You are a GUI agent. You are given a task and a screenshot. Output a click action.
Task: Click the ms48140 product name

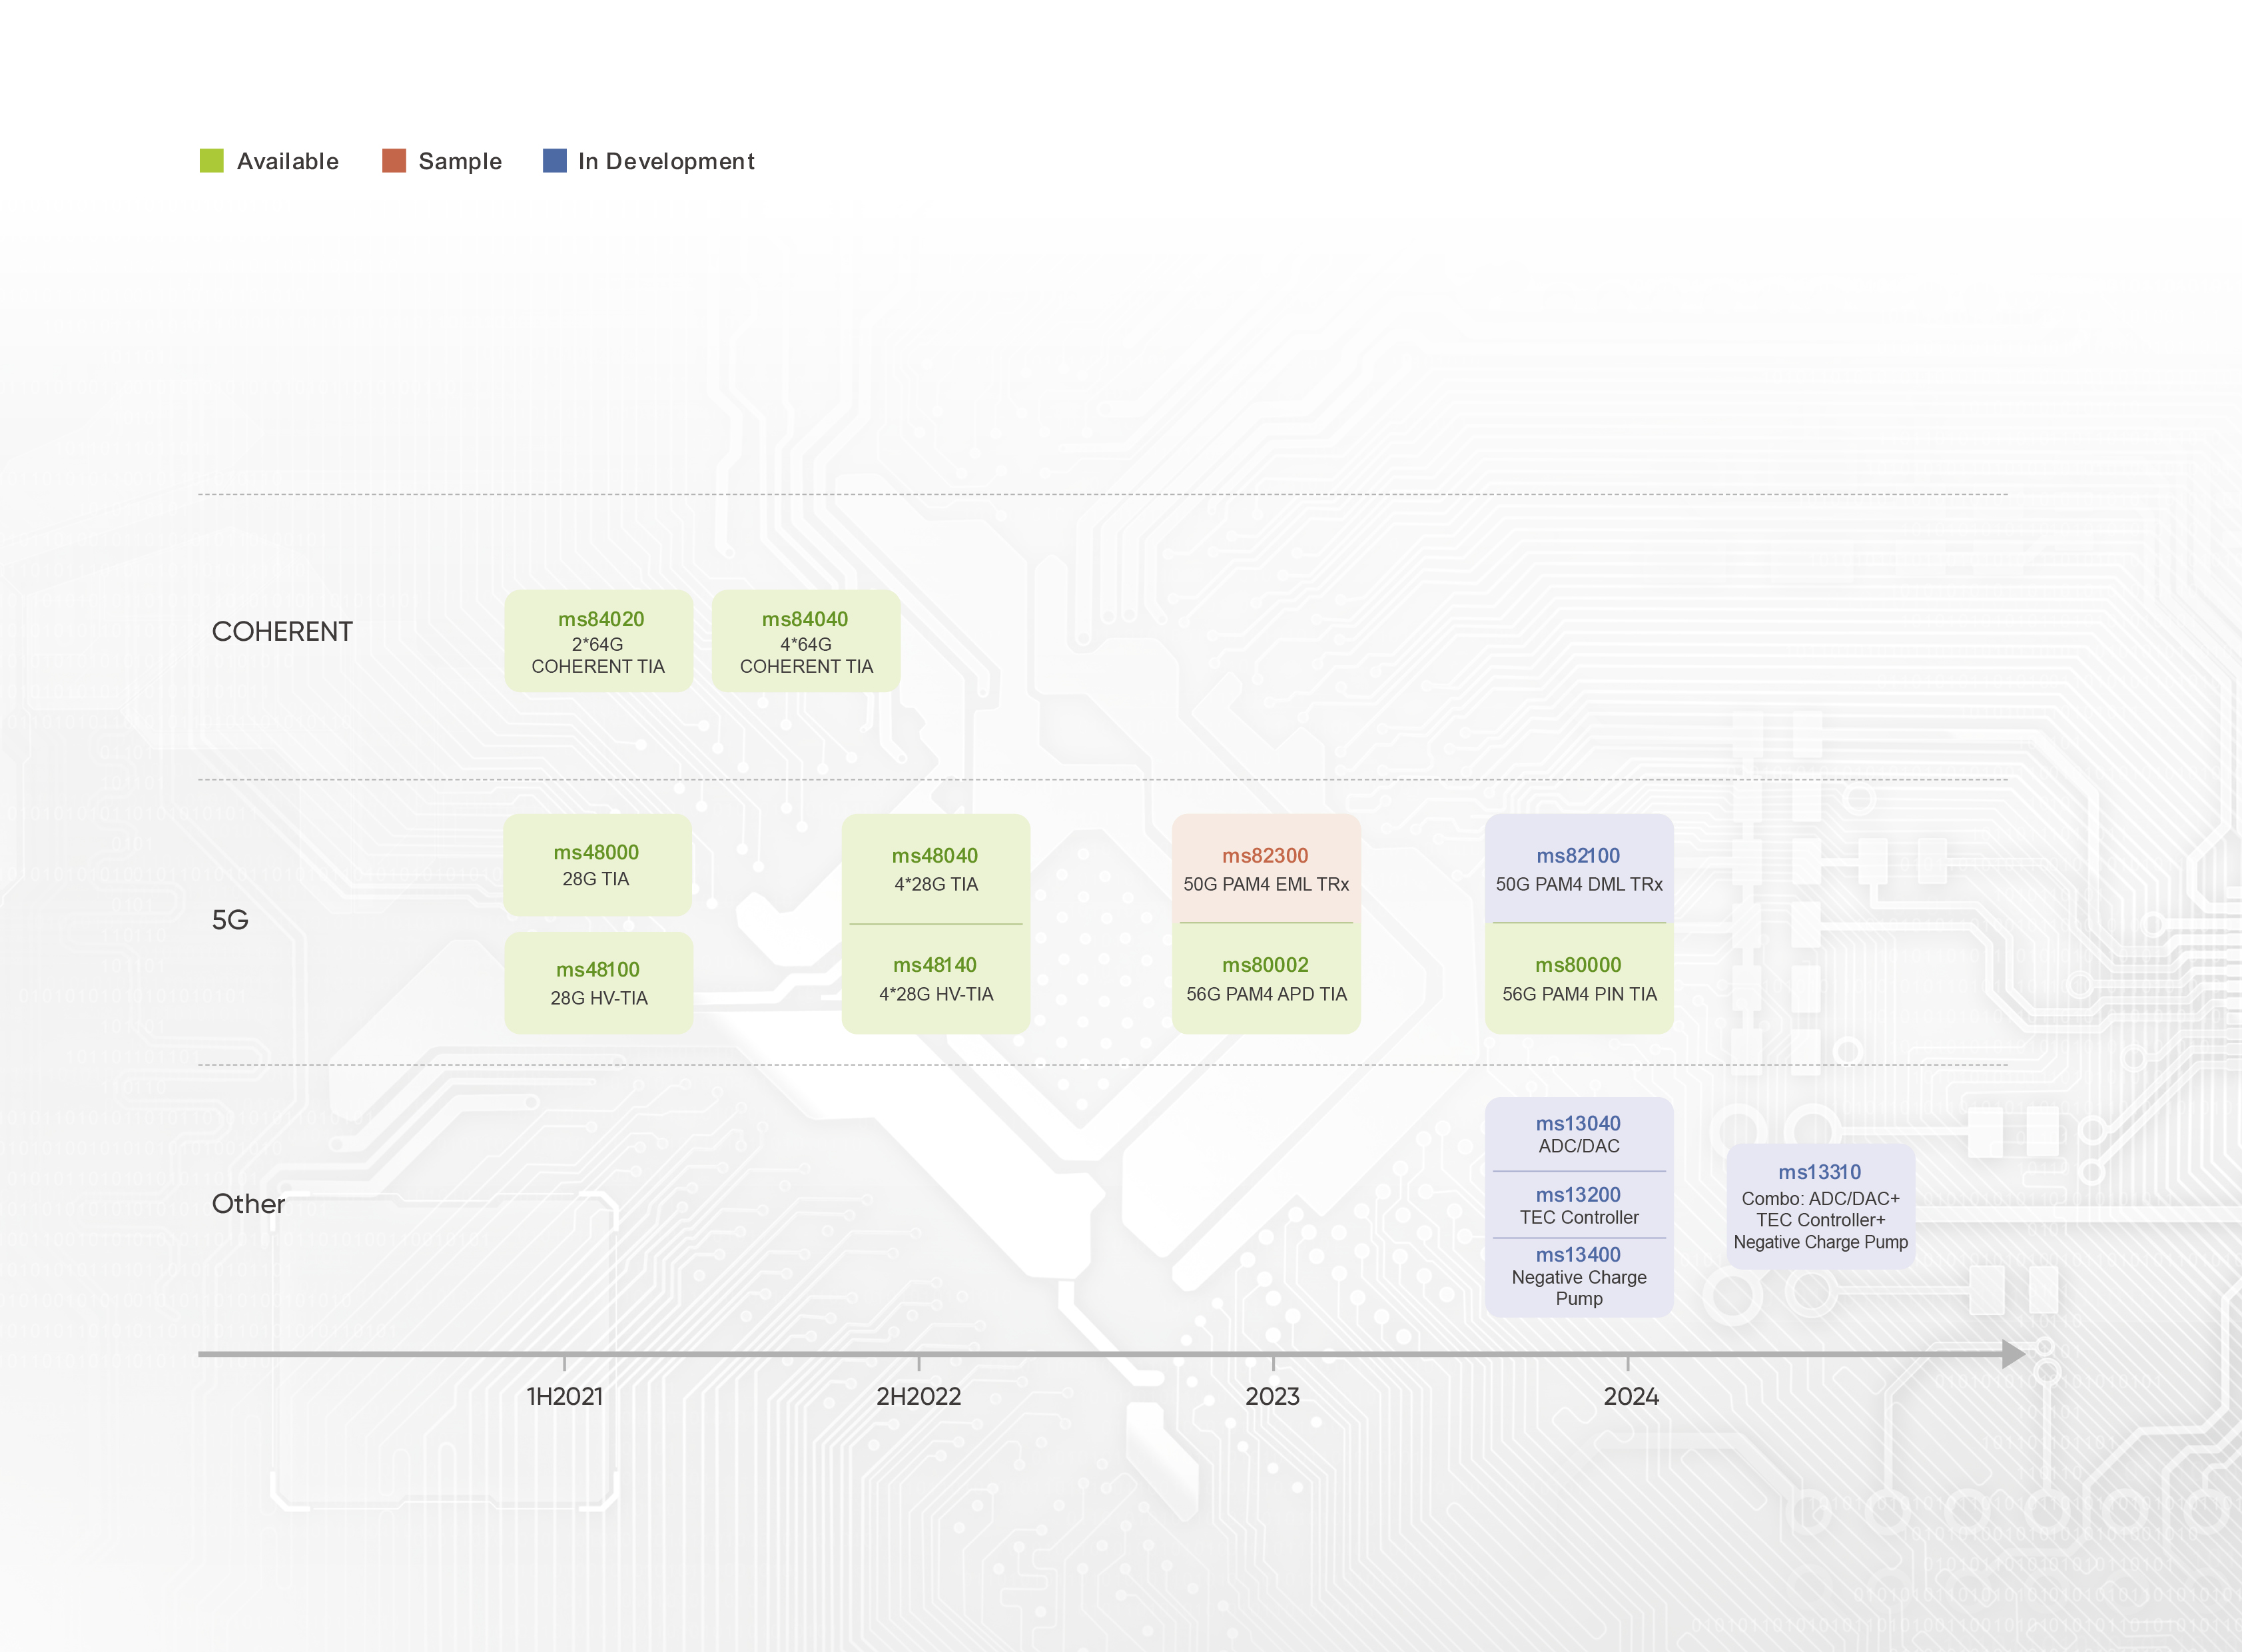[935, 965]
